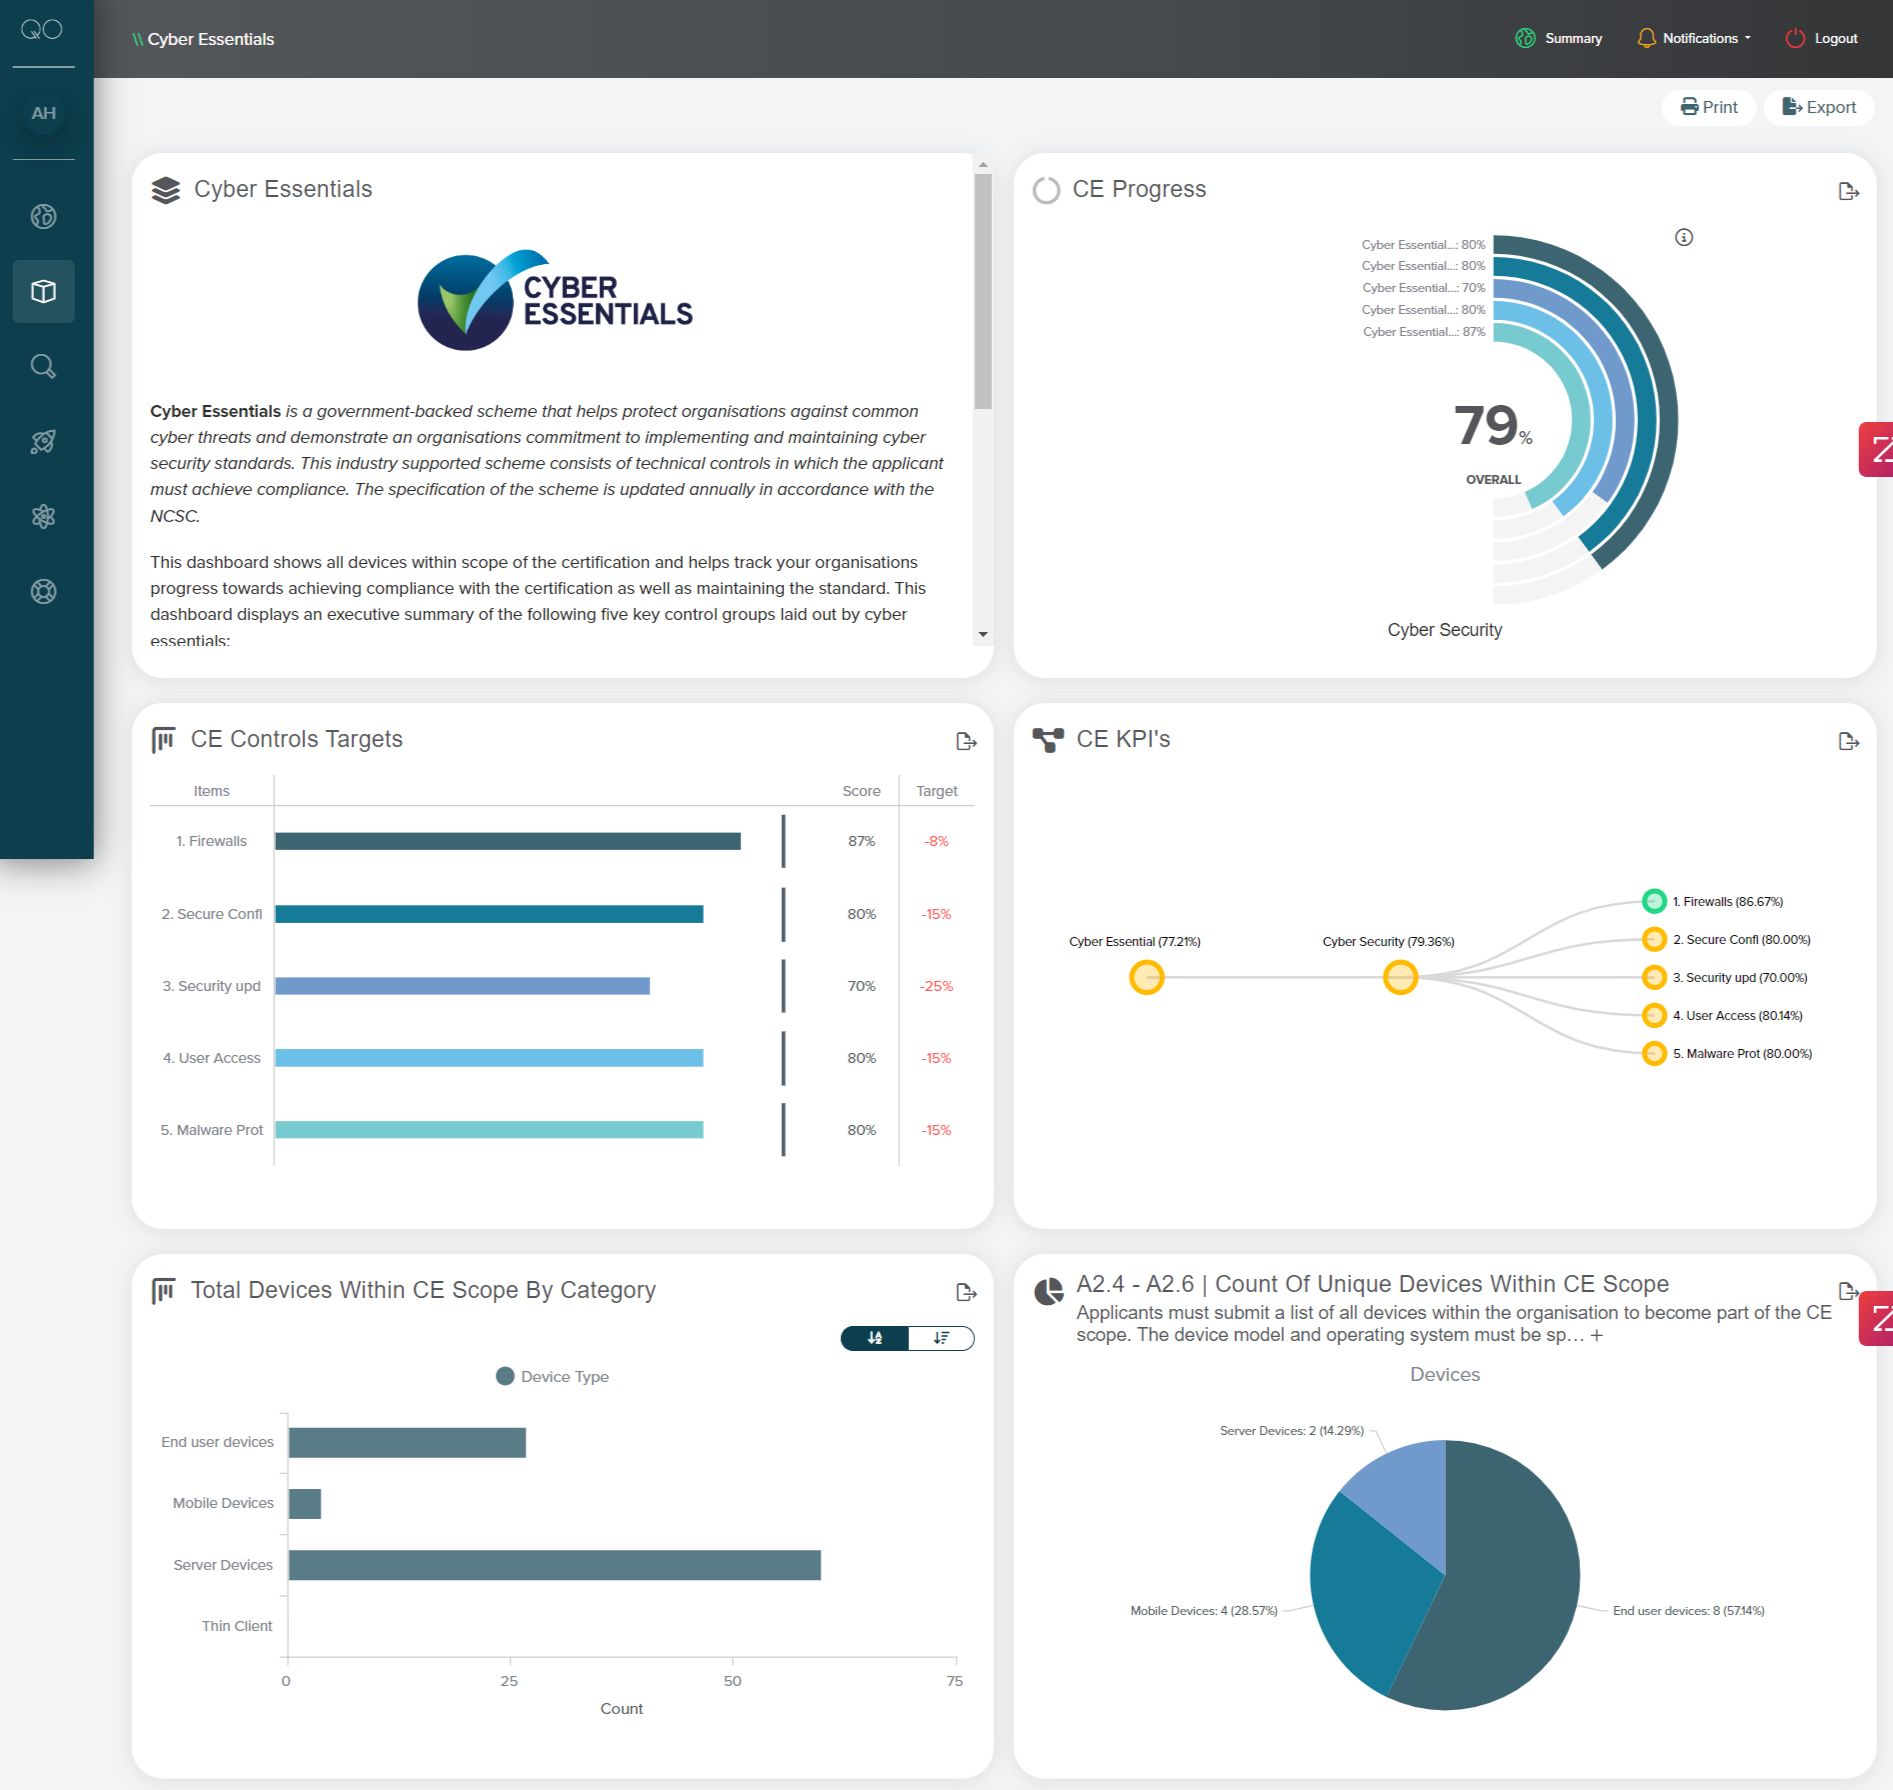This screenshot has width=1893, height=1790.
Task: Toggle the Device Type legend item
Action: pyautogui.click(x=552, y=1376)
